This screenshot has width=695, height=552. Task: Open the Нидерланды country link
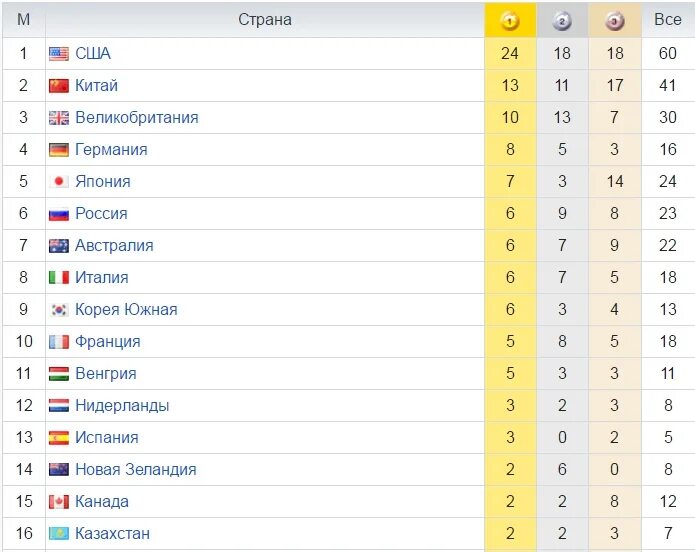[x=122, y=405]
